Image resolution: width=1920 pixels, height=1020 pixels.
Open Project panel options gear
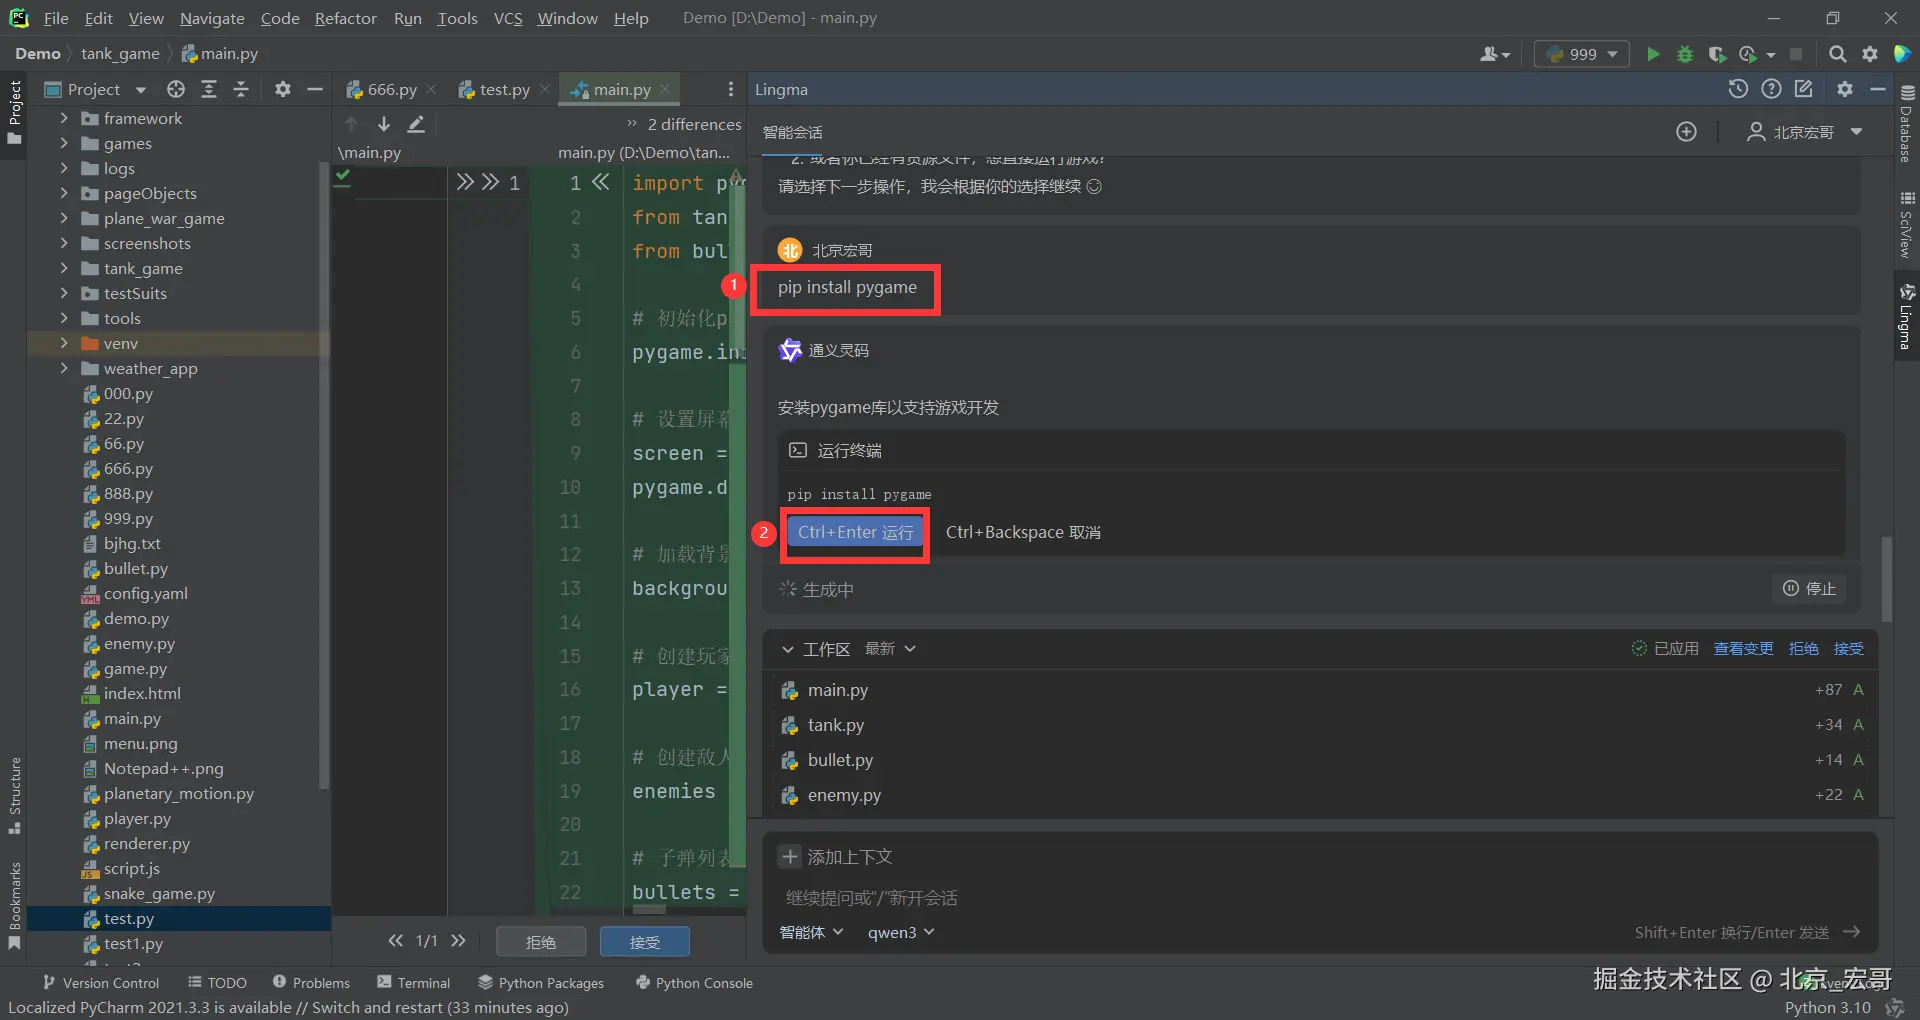tap(283, 89)
